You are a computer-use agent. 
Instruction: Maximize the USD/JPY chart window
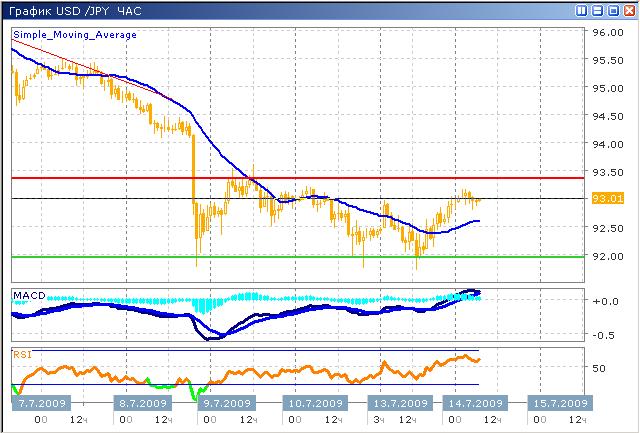click(612, 10)
